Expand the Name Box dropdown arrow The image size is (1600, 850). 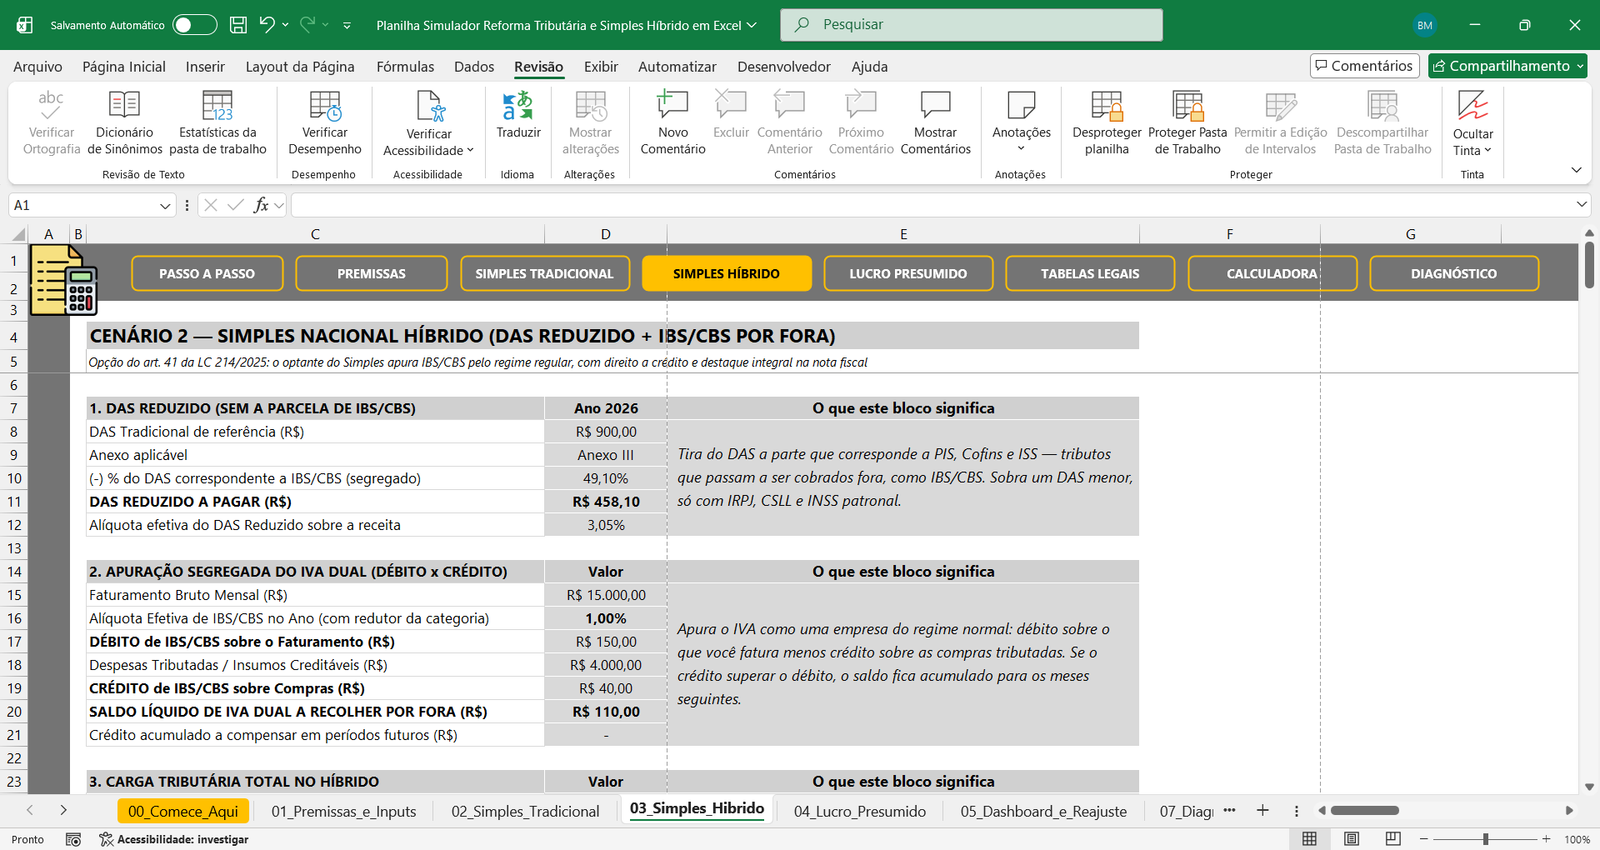[x=165, y=205]
